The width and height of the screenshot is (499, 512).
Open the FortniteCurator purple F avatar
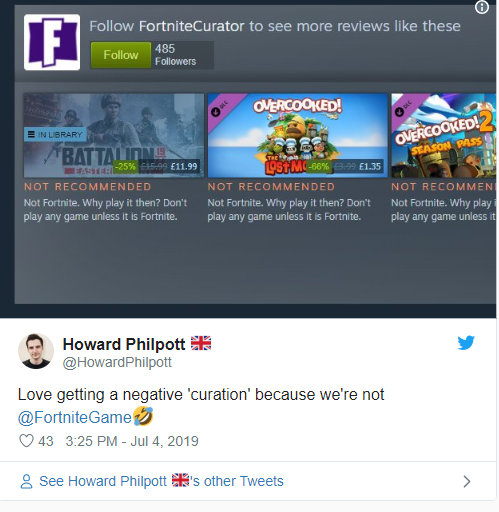pos(52,42)
